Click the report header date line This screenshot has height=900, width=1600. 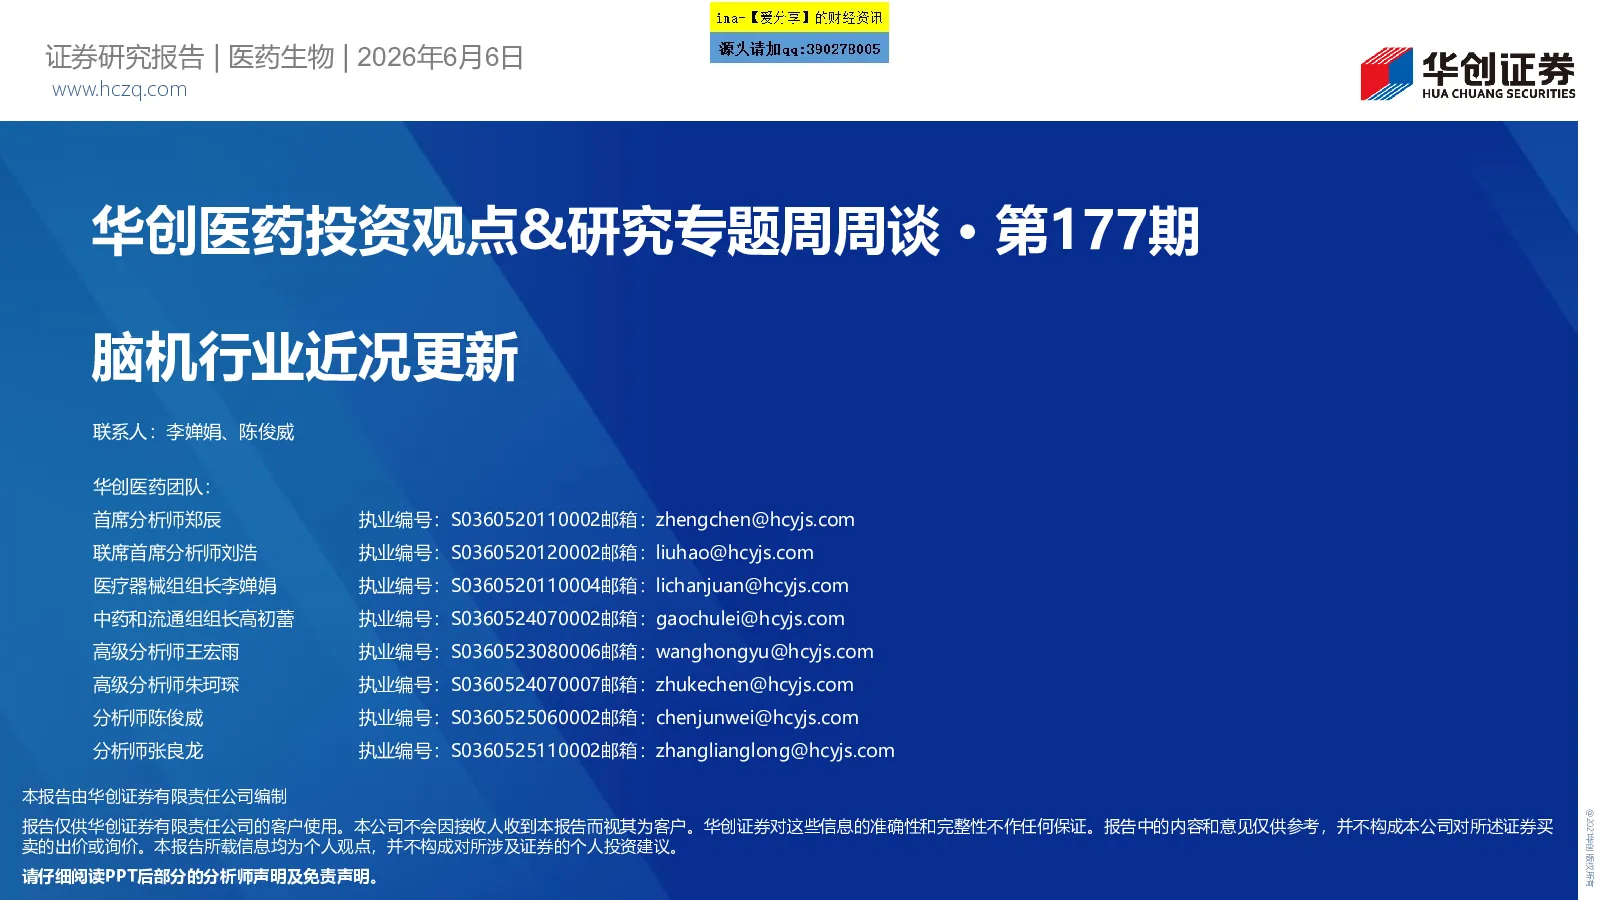(x=284, y=57)
